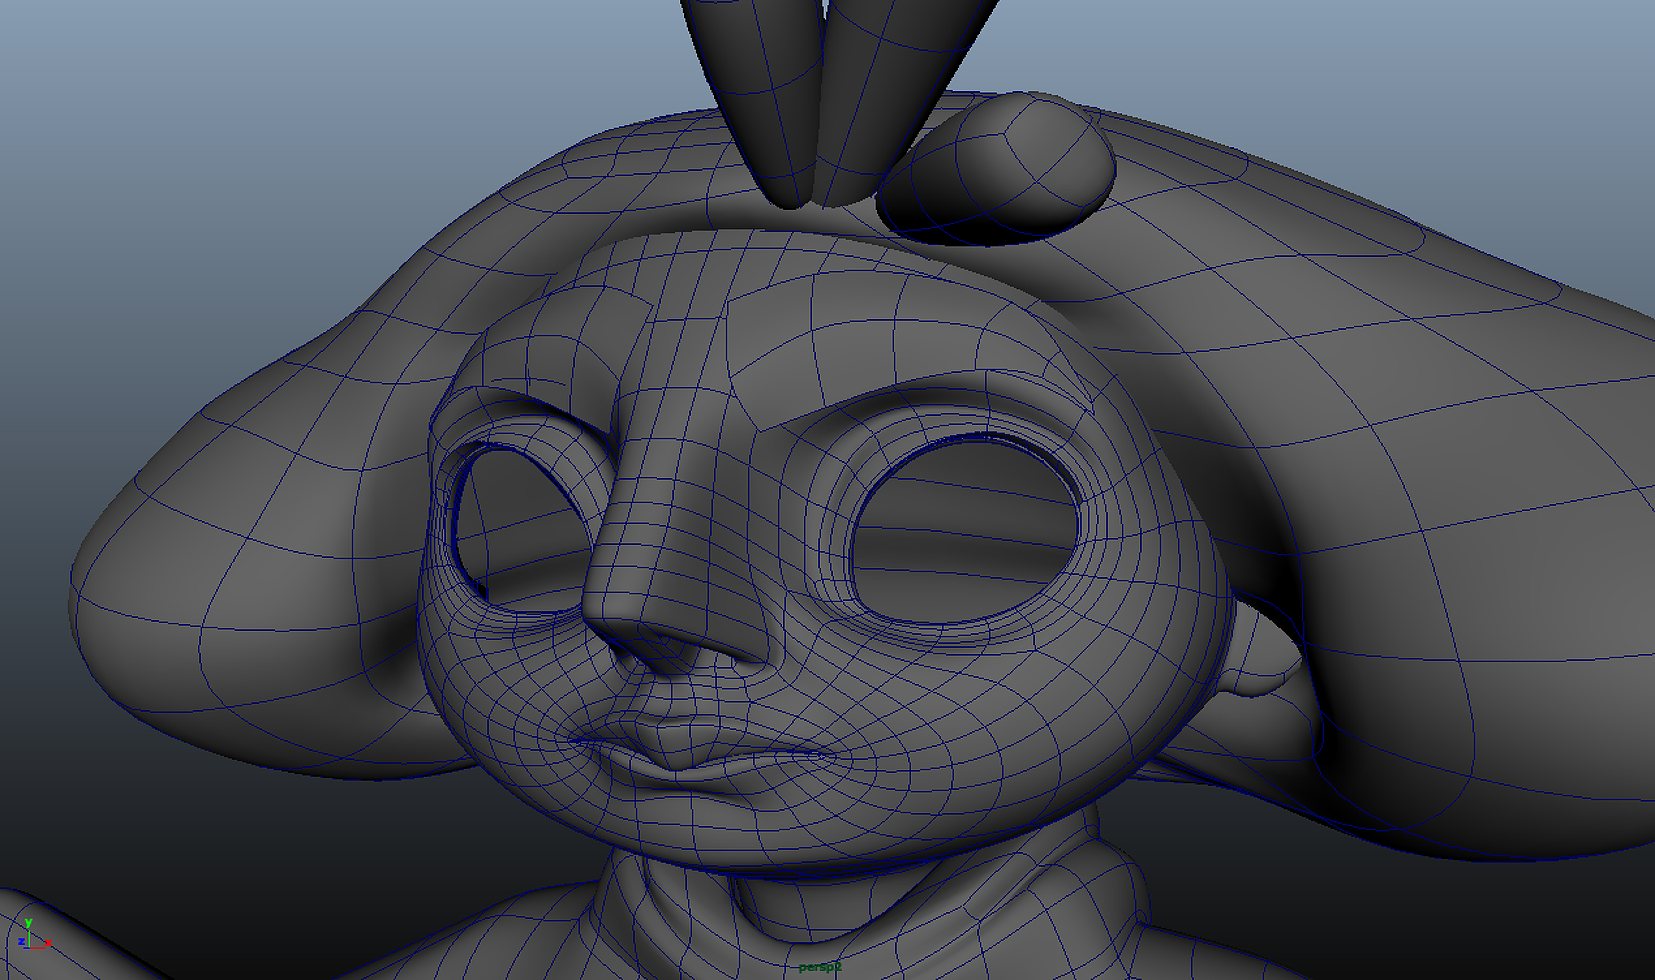Select the rounded cap on the head top
The image size is (1655, 980).
pos(996,169)
